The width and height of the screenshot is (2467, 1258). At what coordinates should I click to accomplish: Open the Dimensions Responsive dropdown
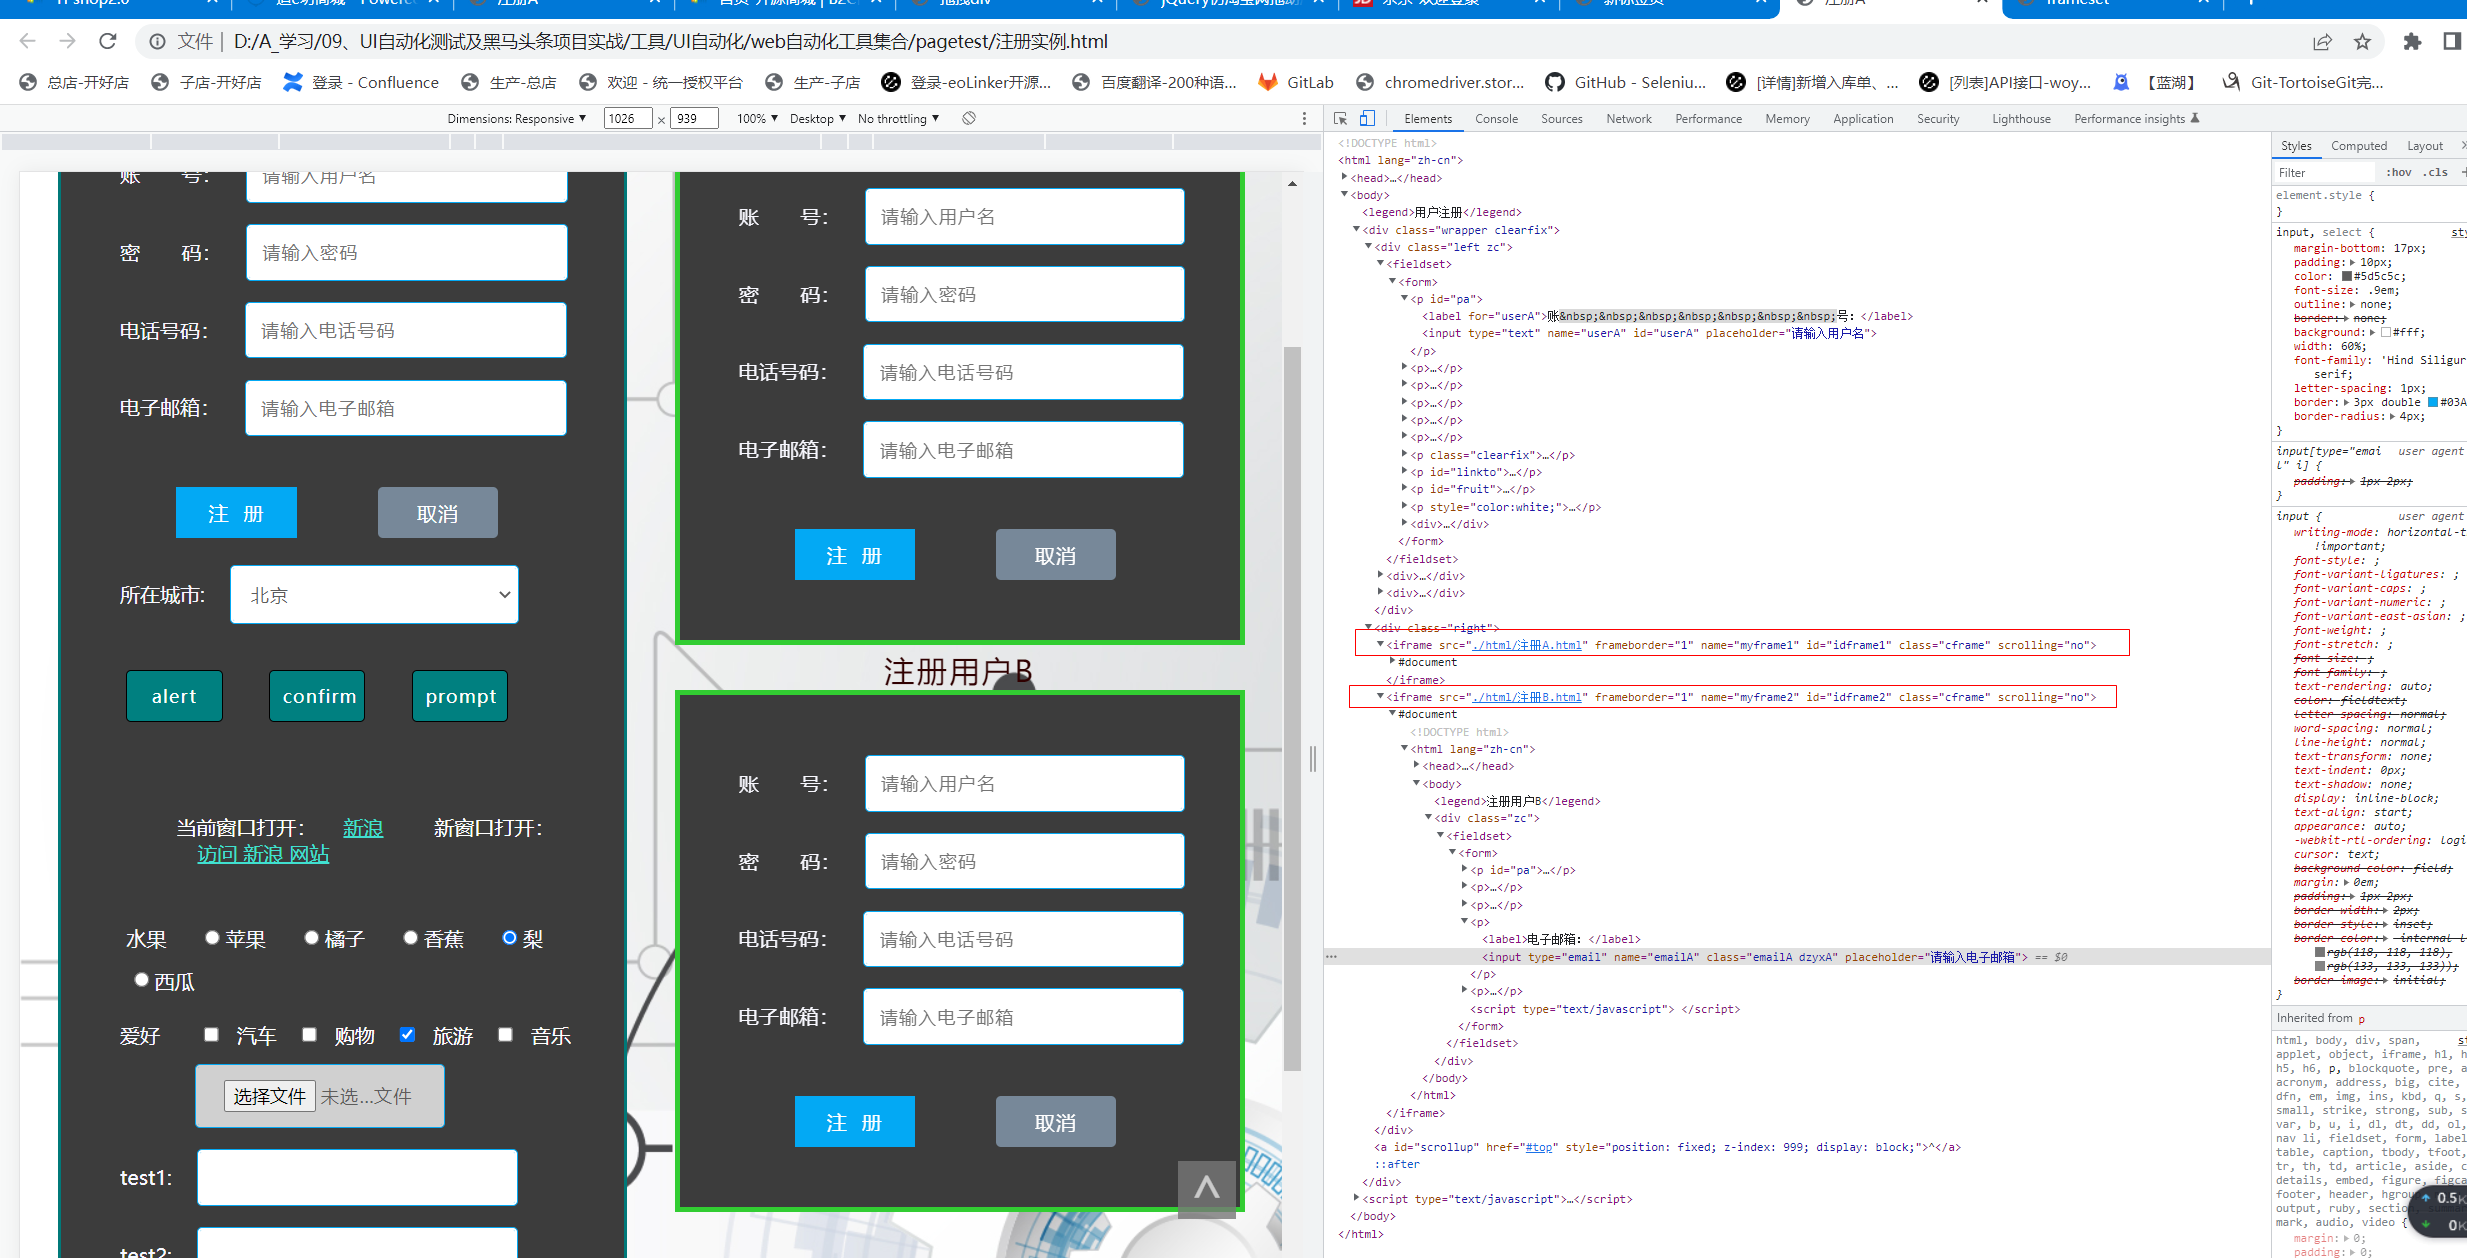(516, 118)
